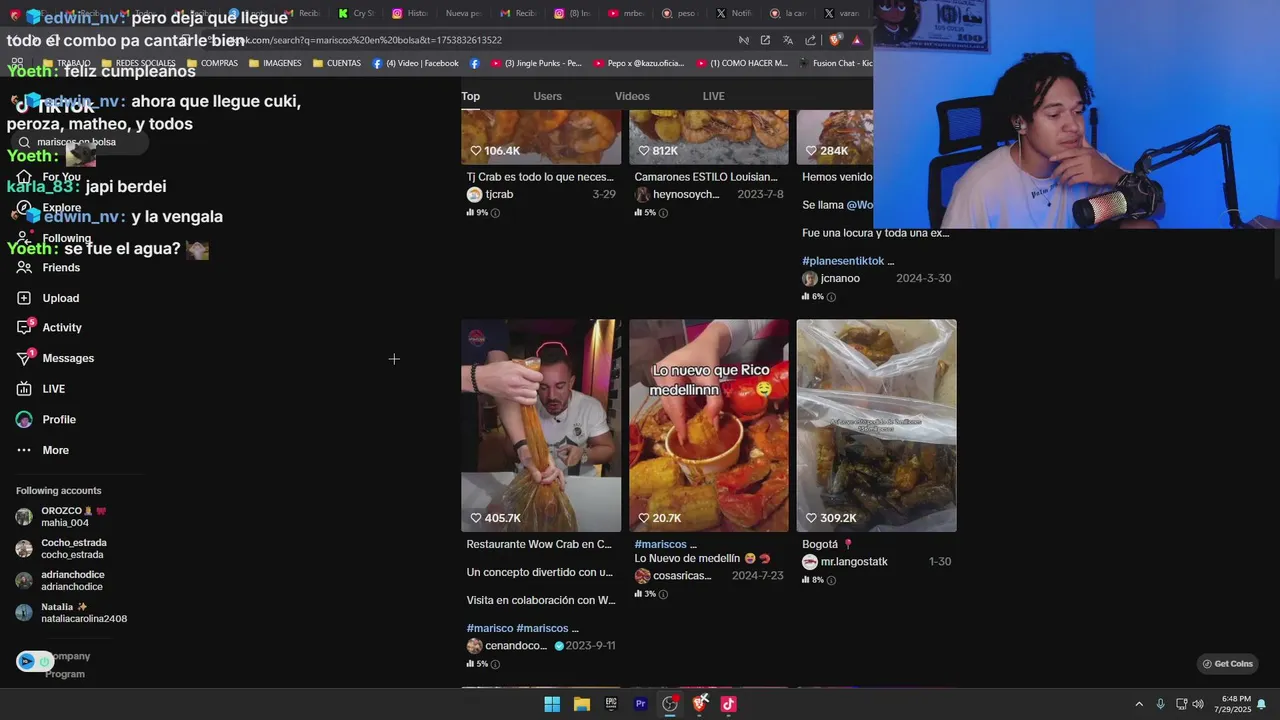Open volume control in system tray

pyautogui.click(x=1198, y=704)
